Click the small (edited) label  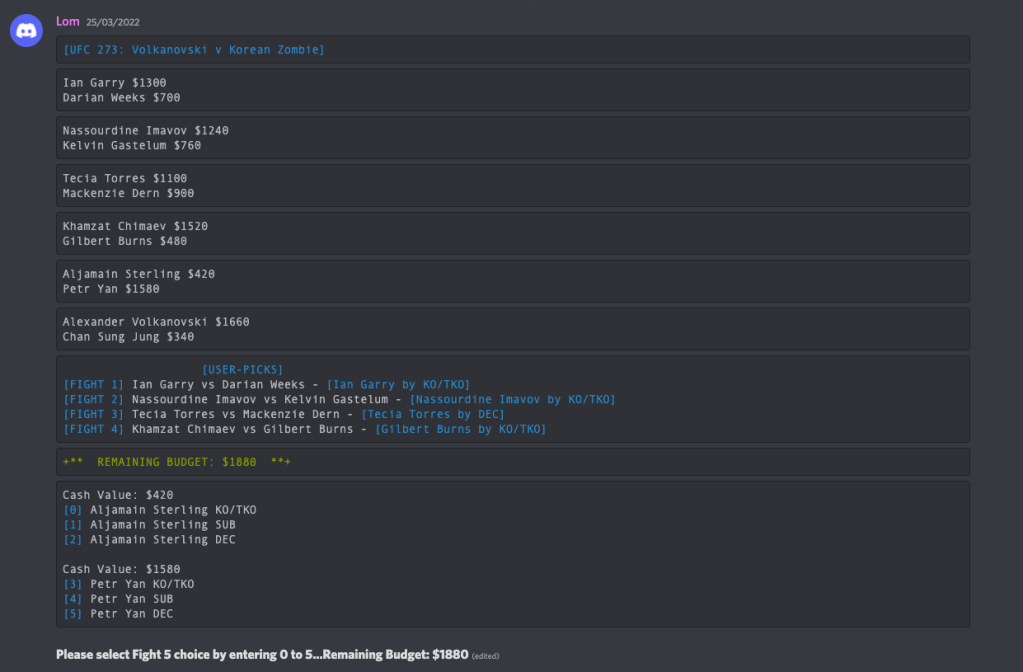pyautogui.click(x=485, y=656)
